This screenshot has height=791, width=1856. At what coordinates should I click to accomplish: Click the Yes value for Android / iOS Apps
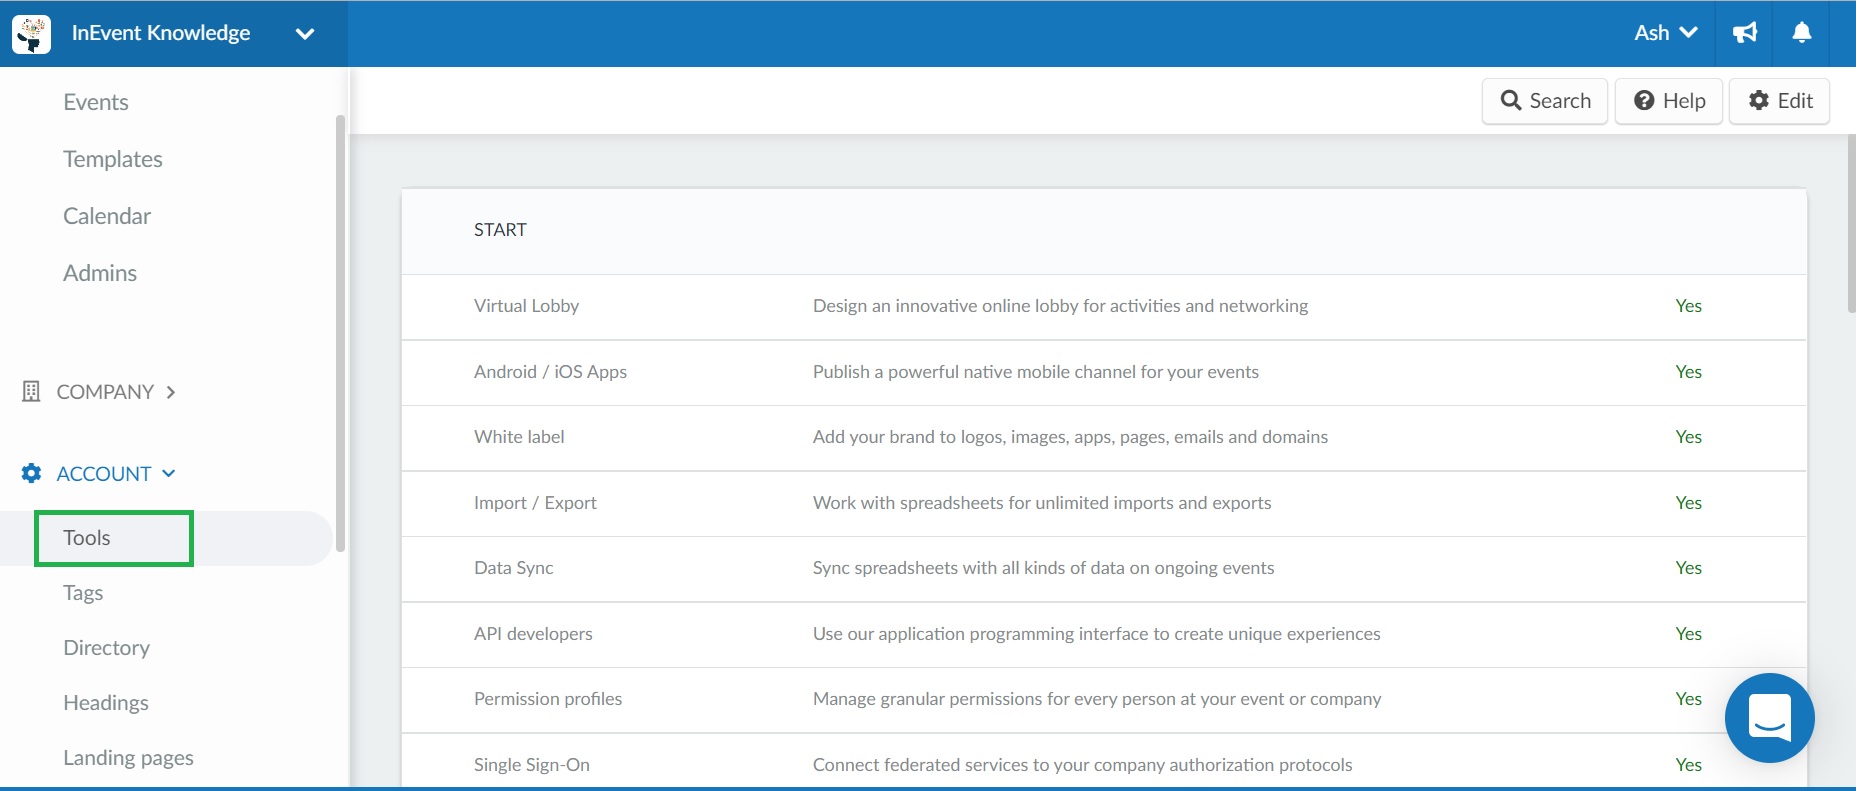[1689, 372]
